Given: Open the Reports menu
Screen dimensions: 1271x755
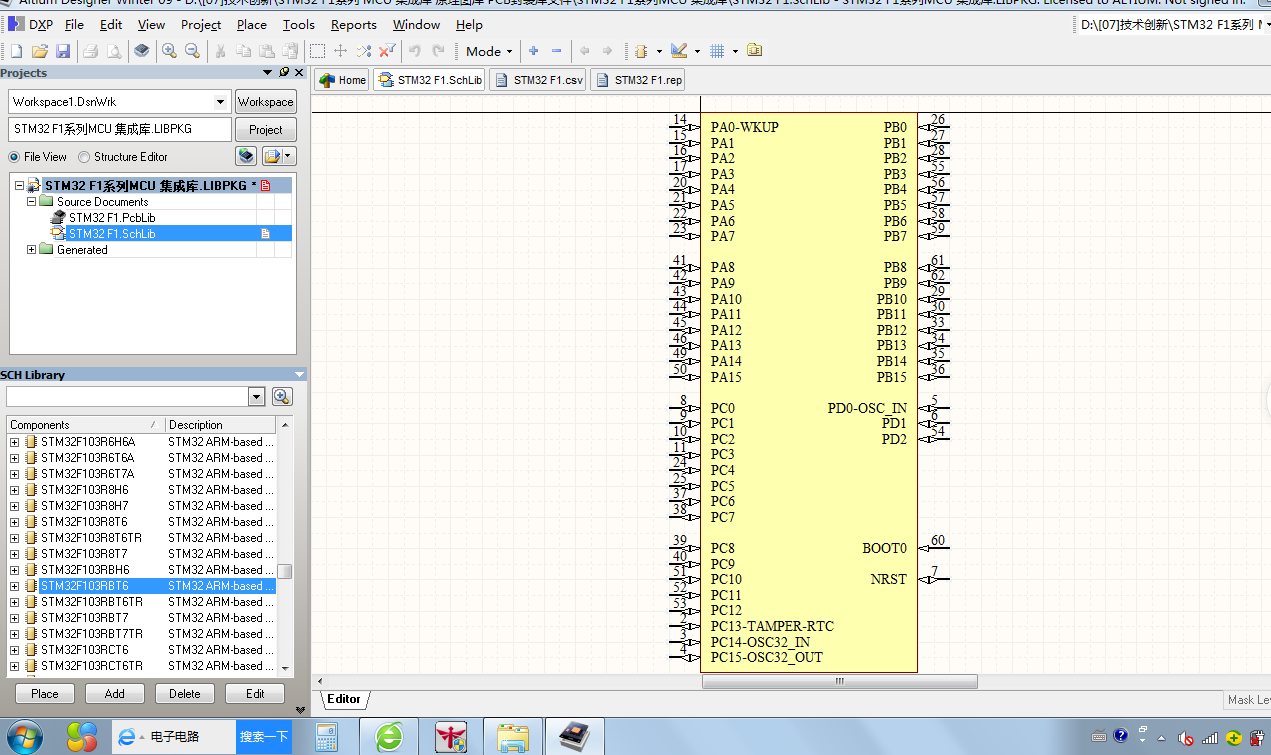Looking at the screenshot, I should tap(353, 24).
